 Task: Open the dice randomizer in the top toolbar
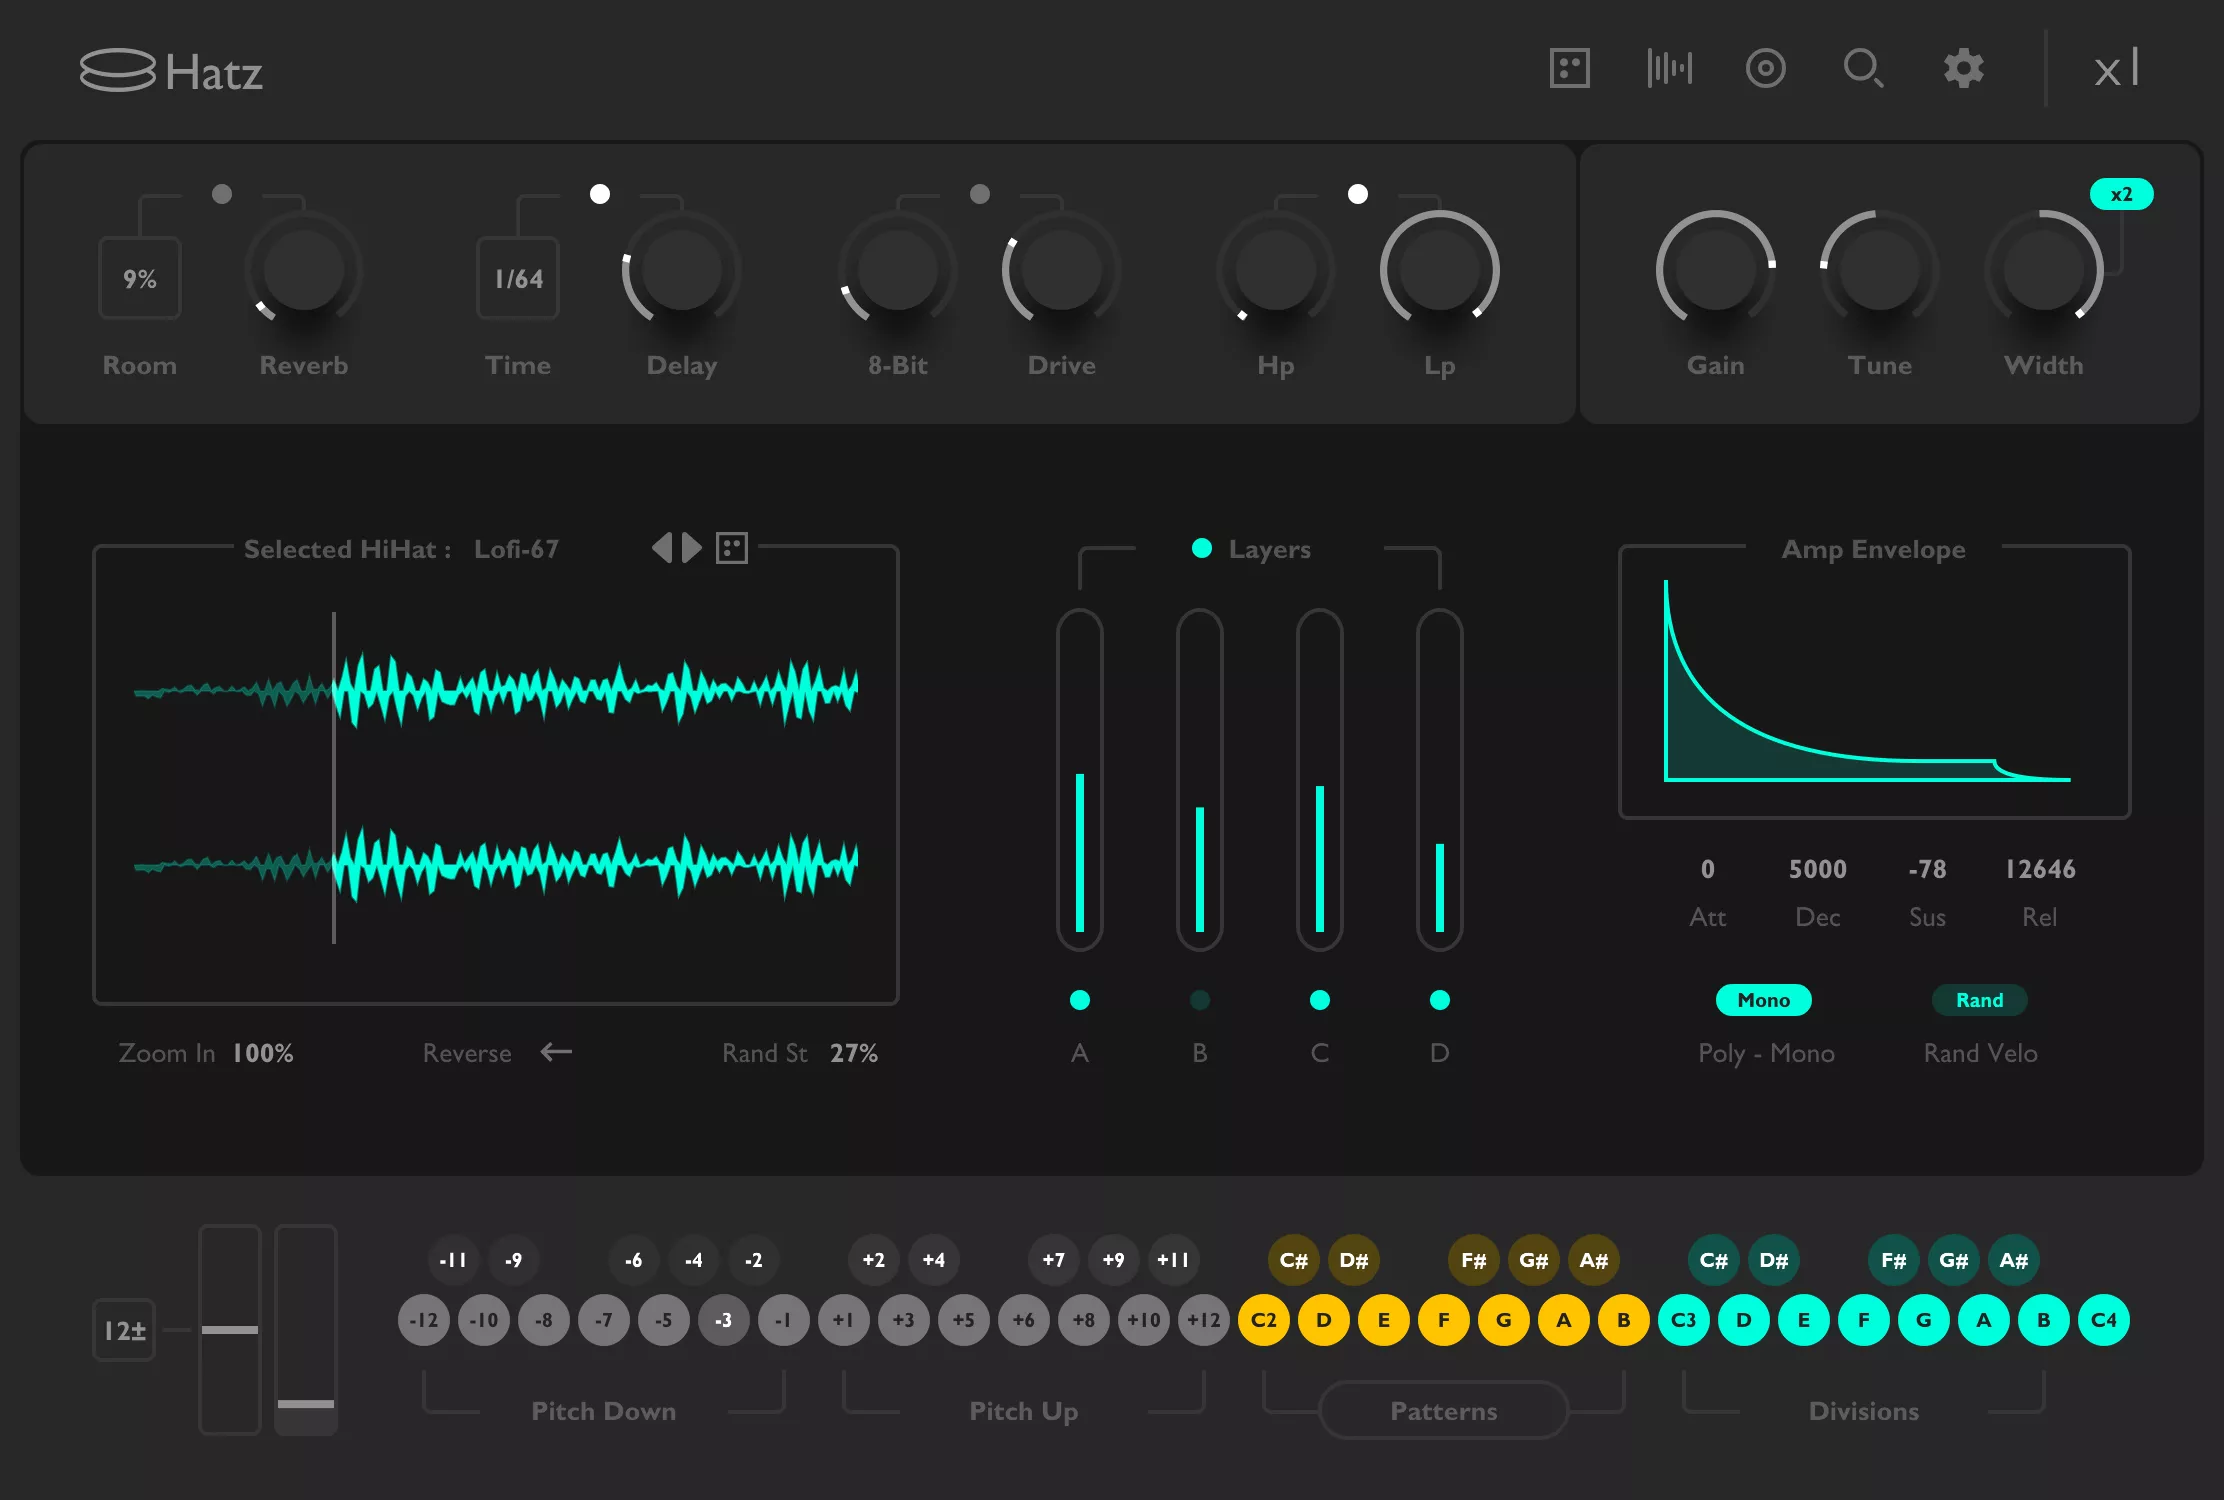1568,68
